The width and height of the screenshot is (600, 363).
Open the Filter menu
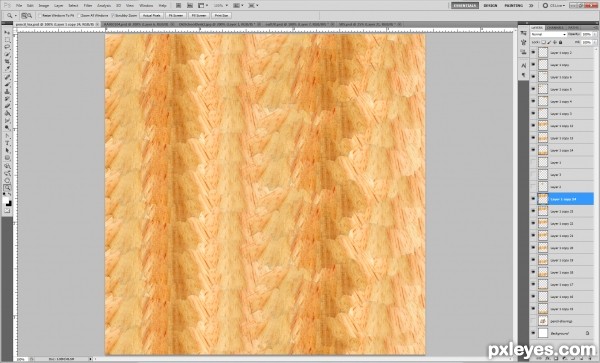88,5
